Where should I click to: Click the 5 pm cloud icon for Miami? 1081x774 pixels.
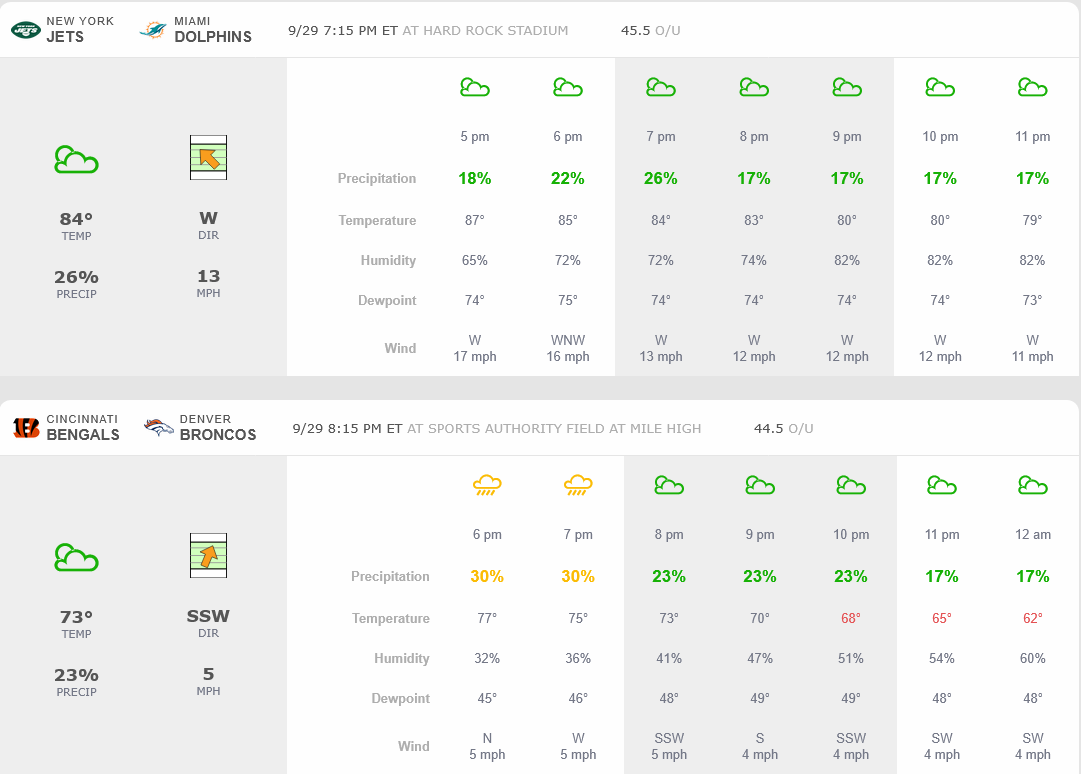coord(475,88)
